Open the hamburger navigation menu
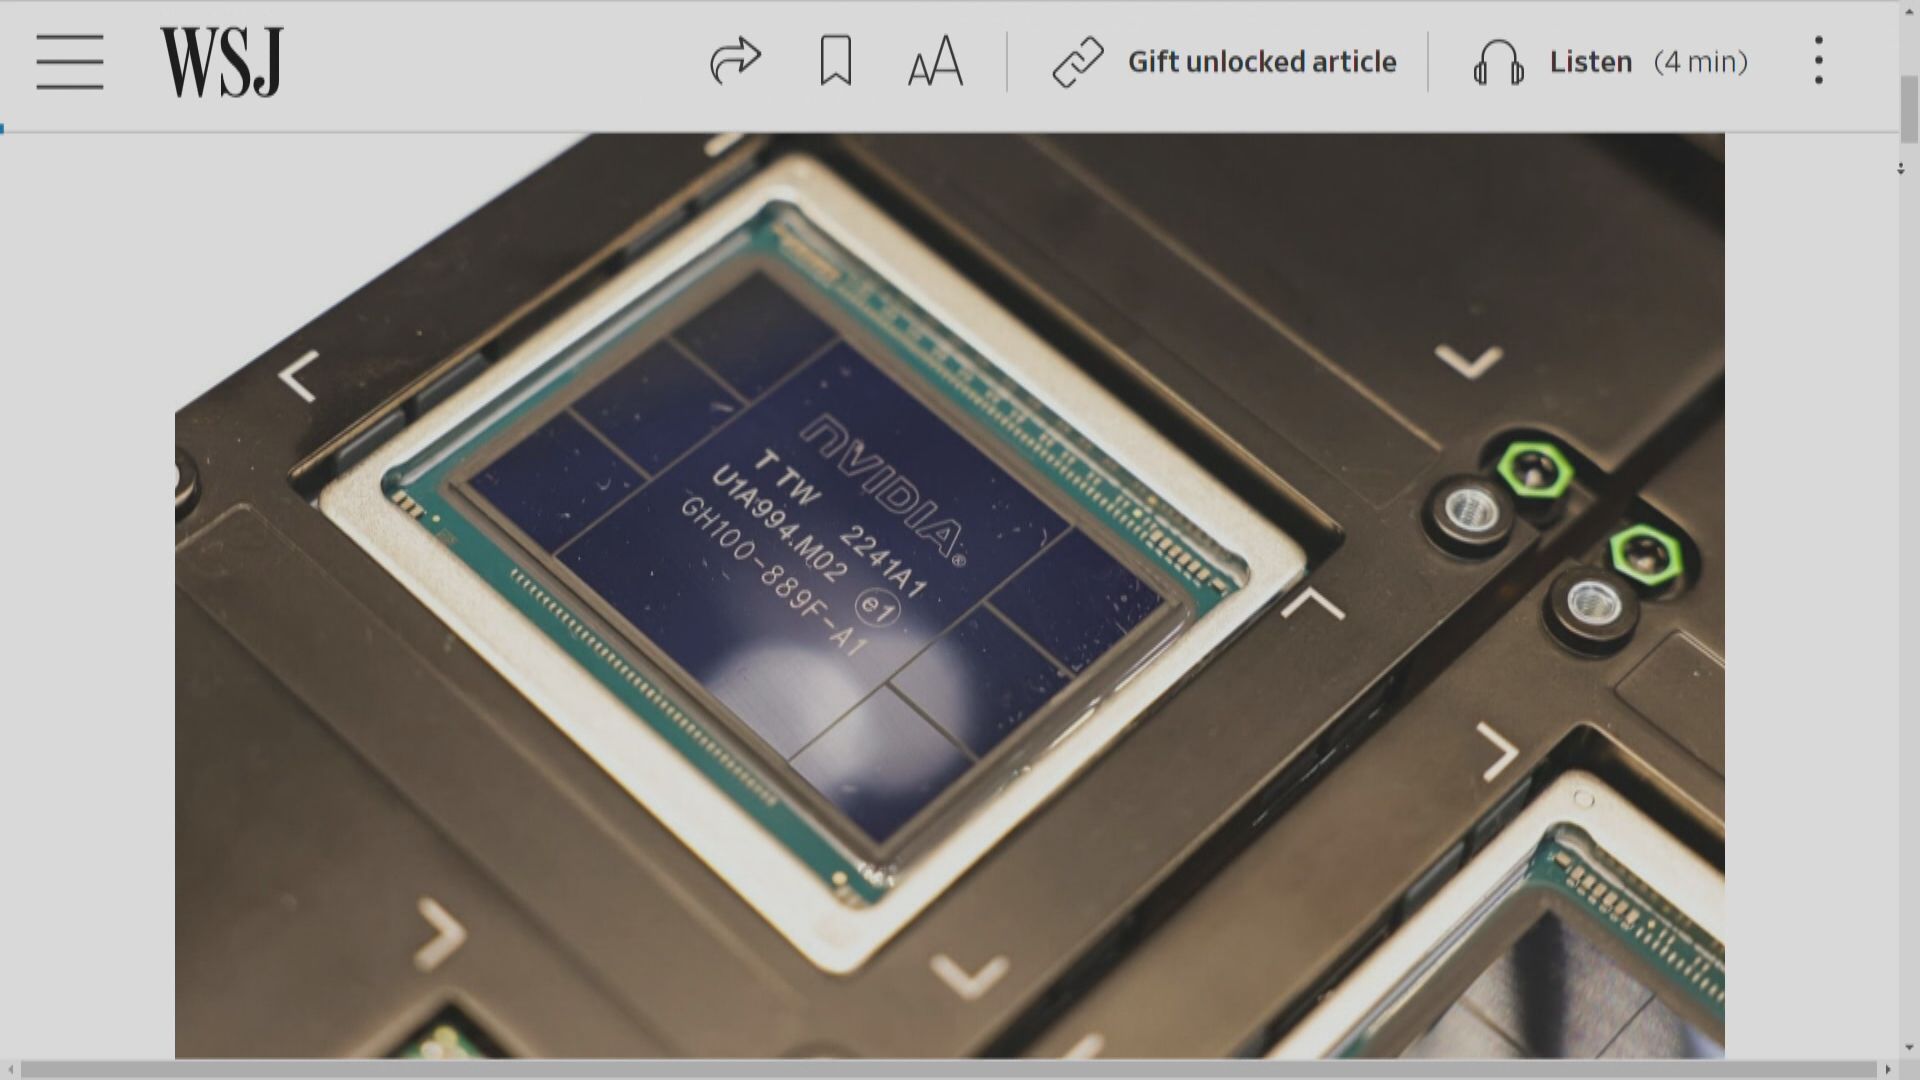1920x1080 pixels. (70, 61)
